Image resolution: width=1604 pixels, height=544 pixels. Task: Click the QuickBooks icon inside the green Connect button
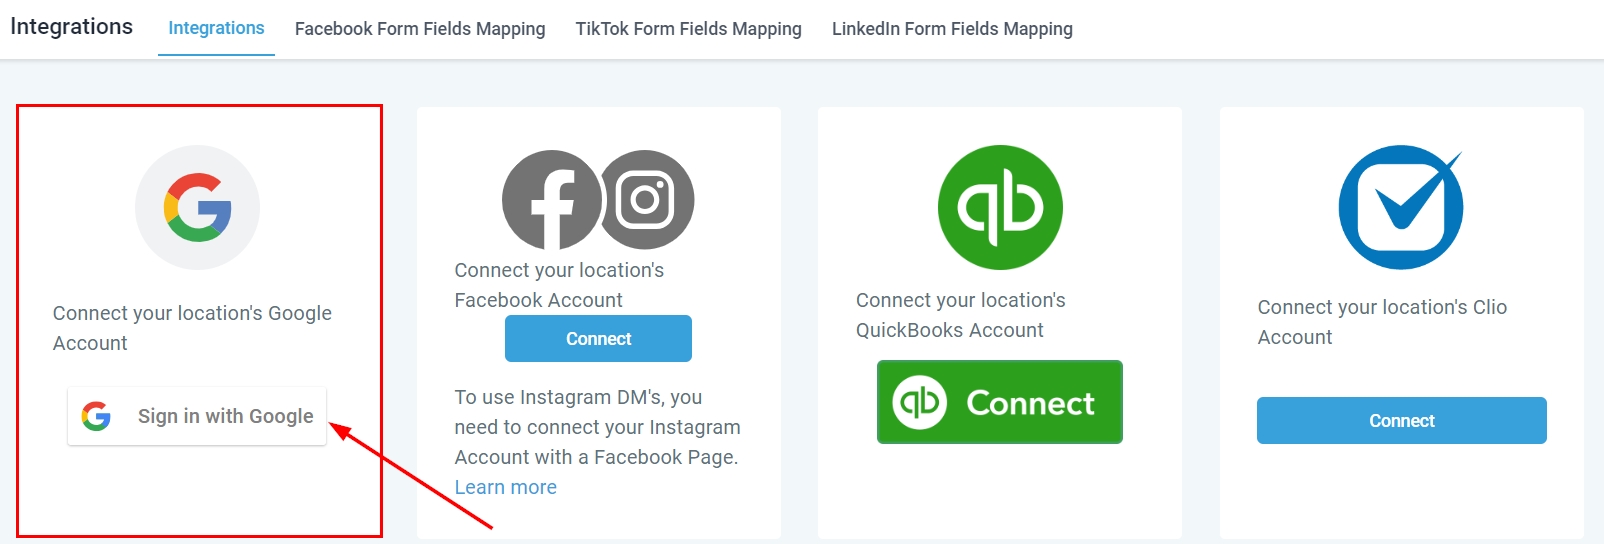pyautogui.click(x=919, y=402)
